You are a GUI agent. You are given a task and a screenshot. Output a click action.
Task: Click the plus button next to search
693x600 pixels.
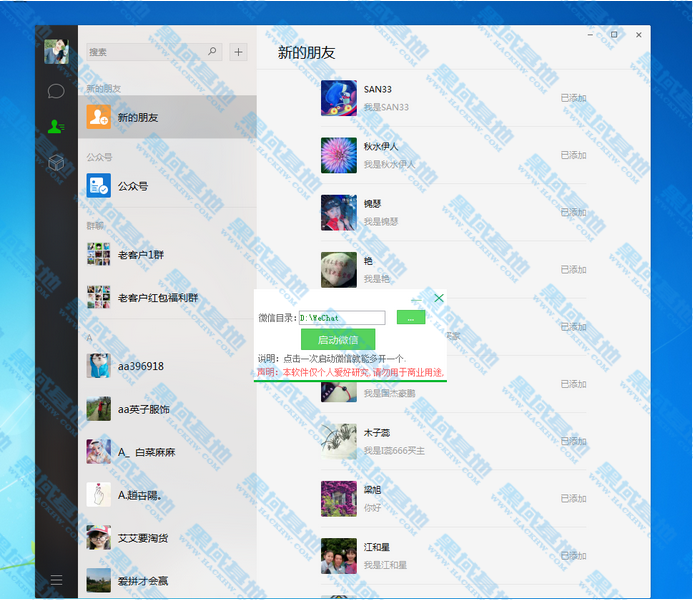click(238, 52)
